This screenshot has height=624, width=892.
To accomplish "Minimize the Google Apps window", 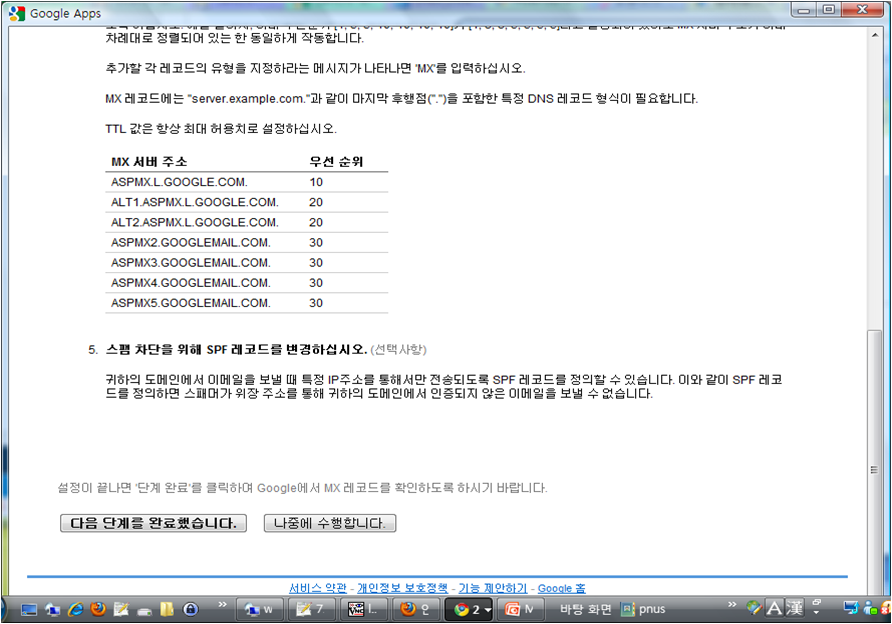I will coord(804,10).
